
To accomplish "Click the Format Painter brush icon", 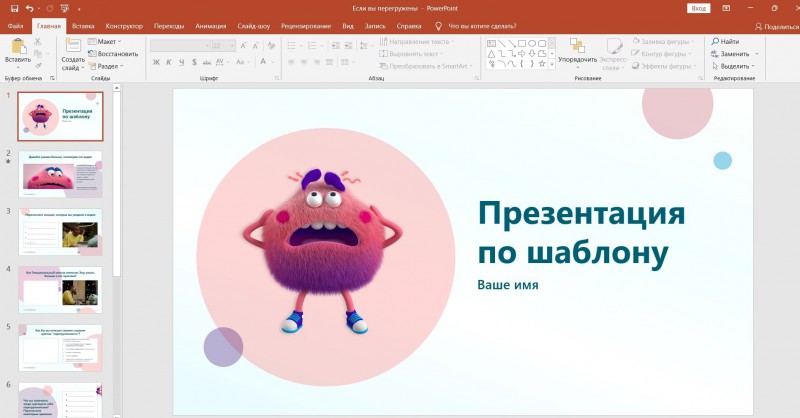I will pos(38,65).
